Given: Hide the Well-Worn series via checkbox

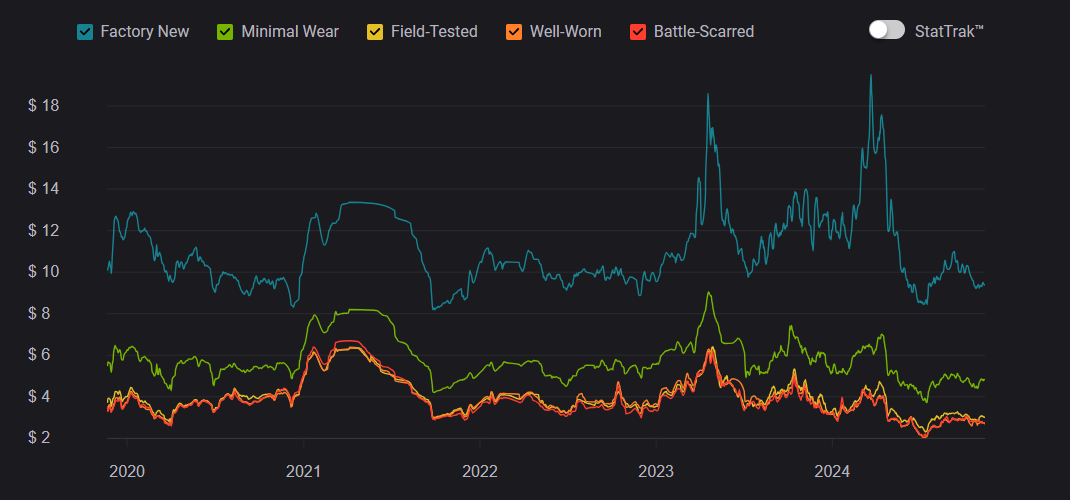Looking at the screenshot, I should click(x=514, y=32).
